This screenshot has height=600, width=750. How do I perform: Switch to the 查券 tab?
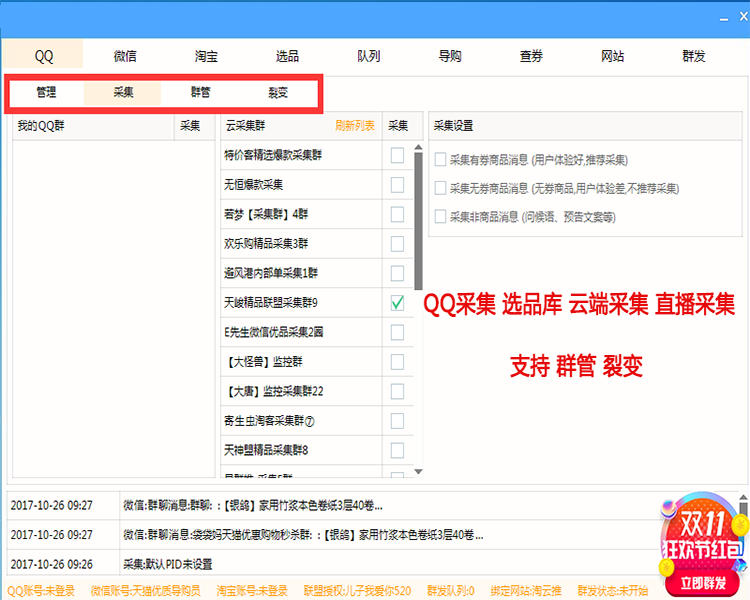pyautogui.click(x=531, y=56)
